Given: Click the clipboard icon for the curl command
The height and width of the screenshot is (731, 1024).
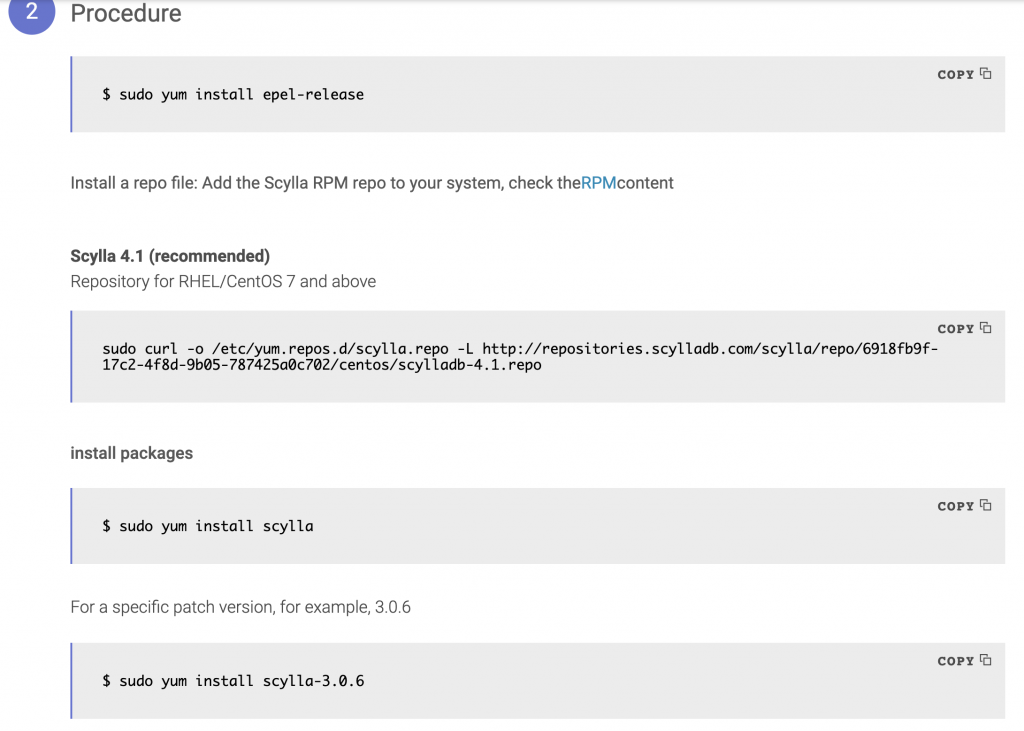Looking at the screenshot, I should pyautogui.click(x=985, y=328).
